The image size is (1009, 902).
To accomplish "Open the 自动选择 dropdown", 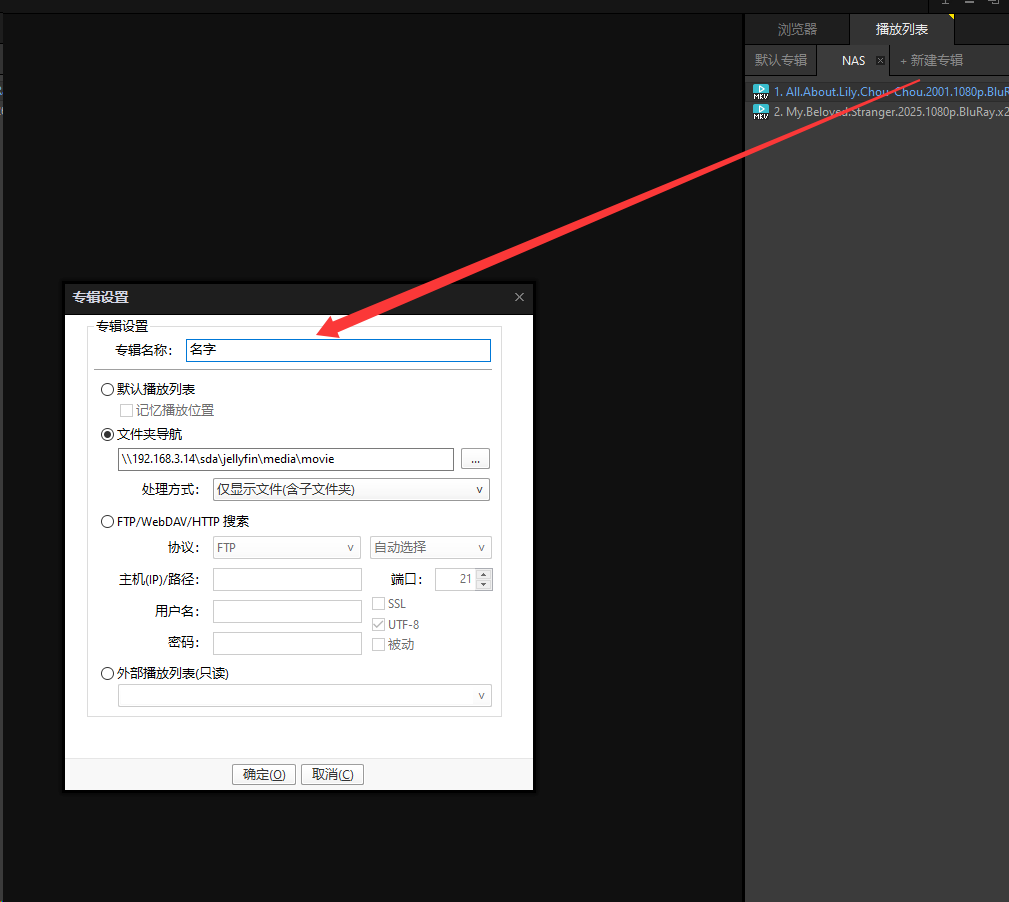I will click(x=430, y=548).
